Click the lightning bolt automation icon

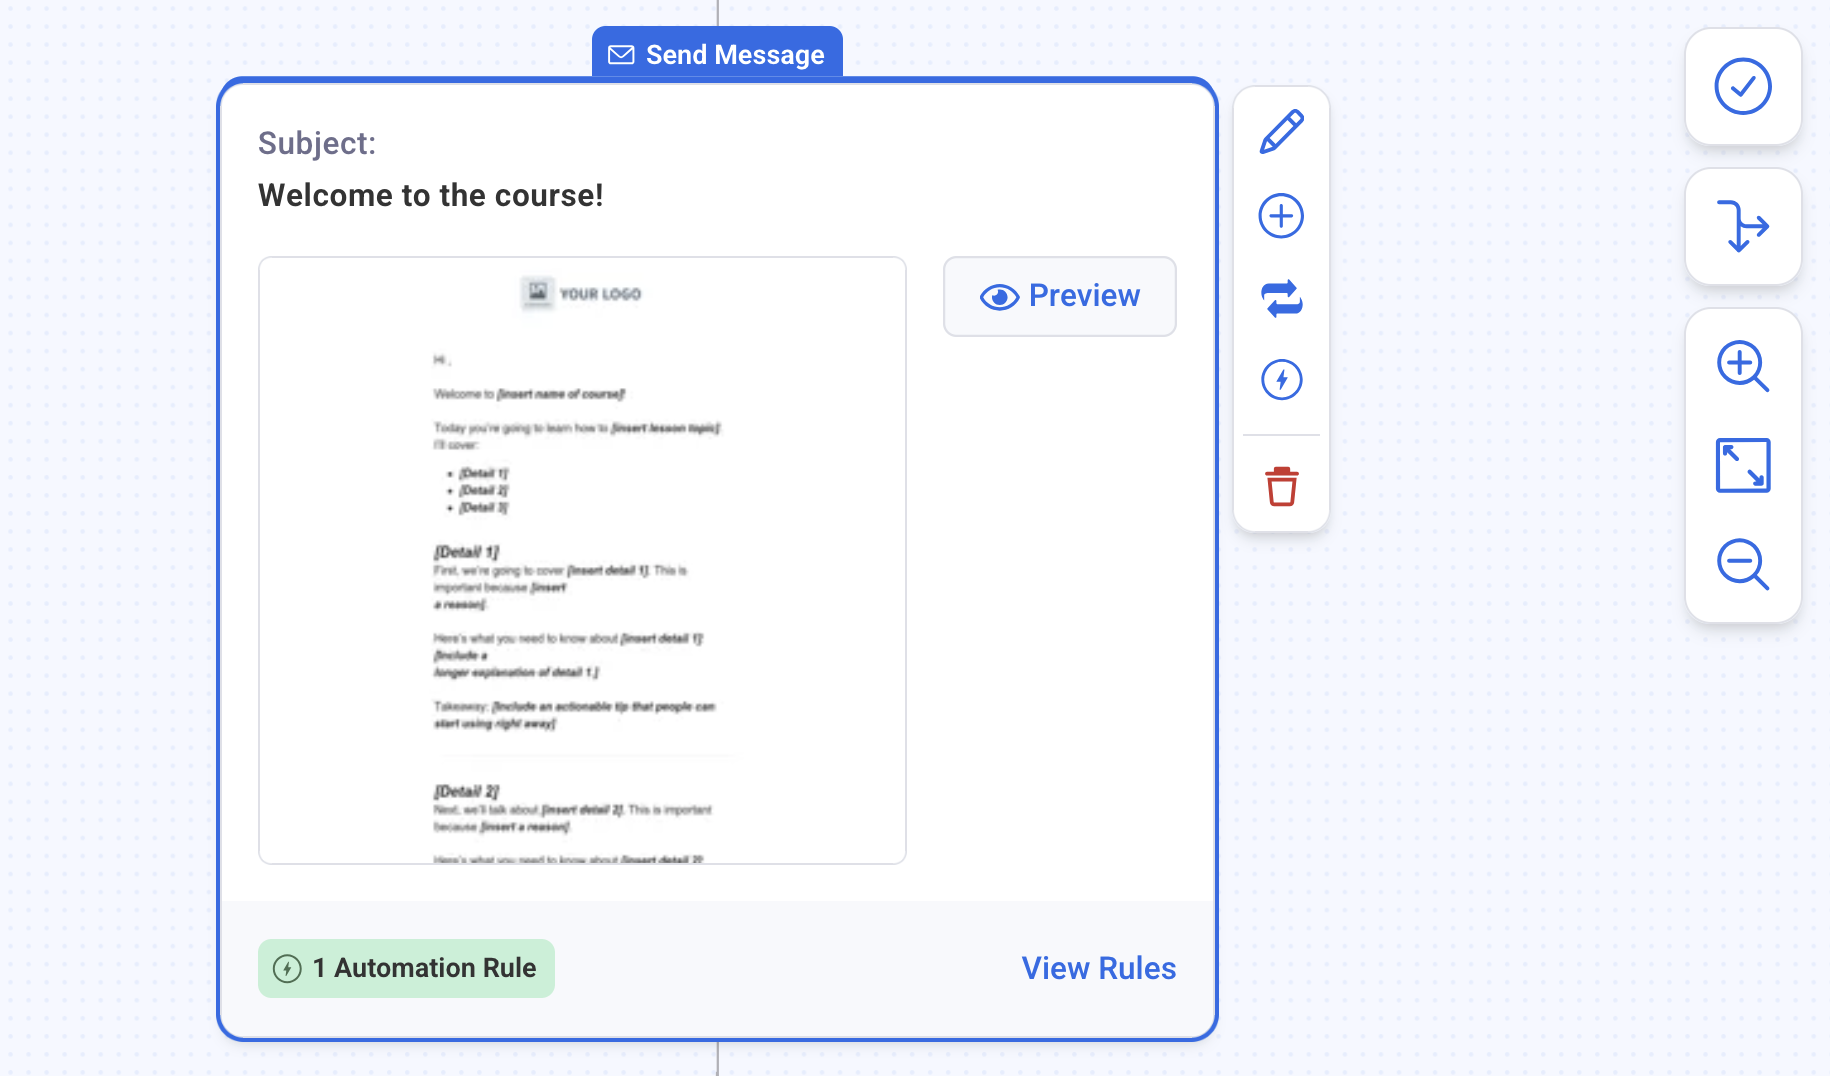tap(1281, 380)
